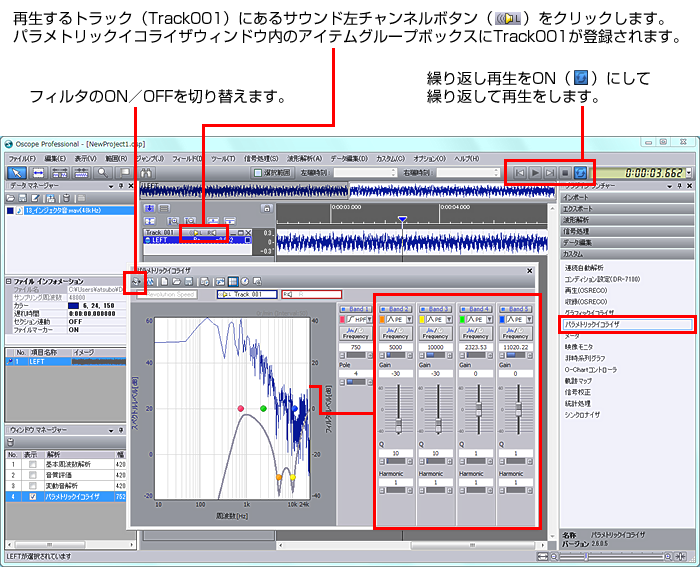The width and height of the screenshot is (700, 567).
Task: Open the ファイル(F) menu
Action: [22, 158]
